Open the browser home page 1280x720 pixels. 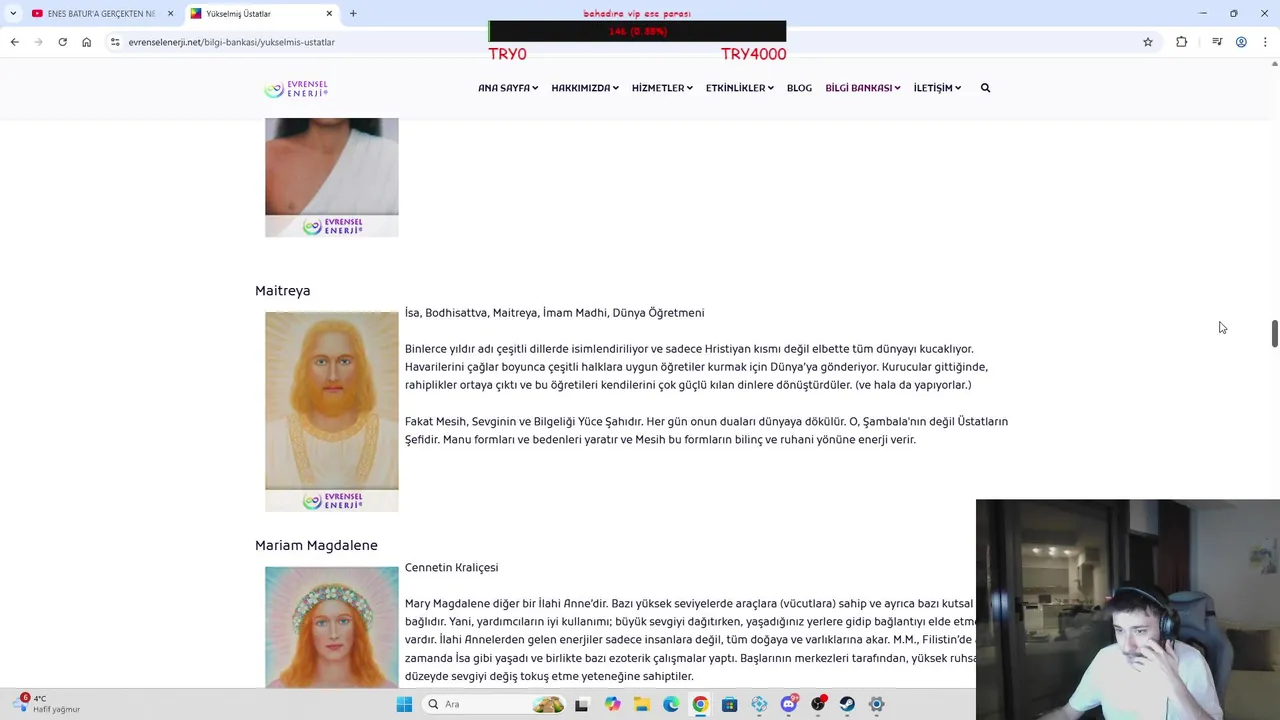pos(86,42)
